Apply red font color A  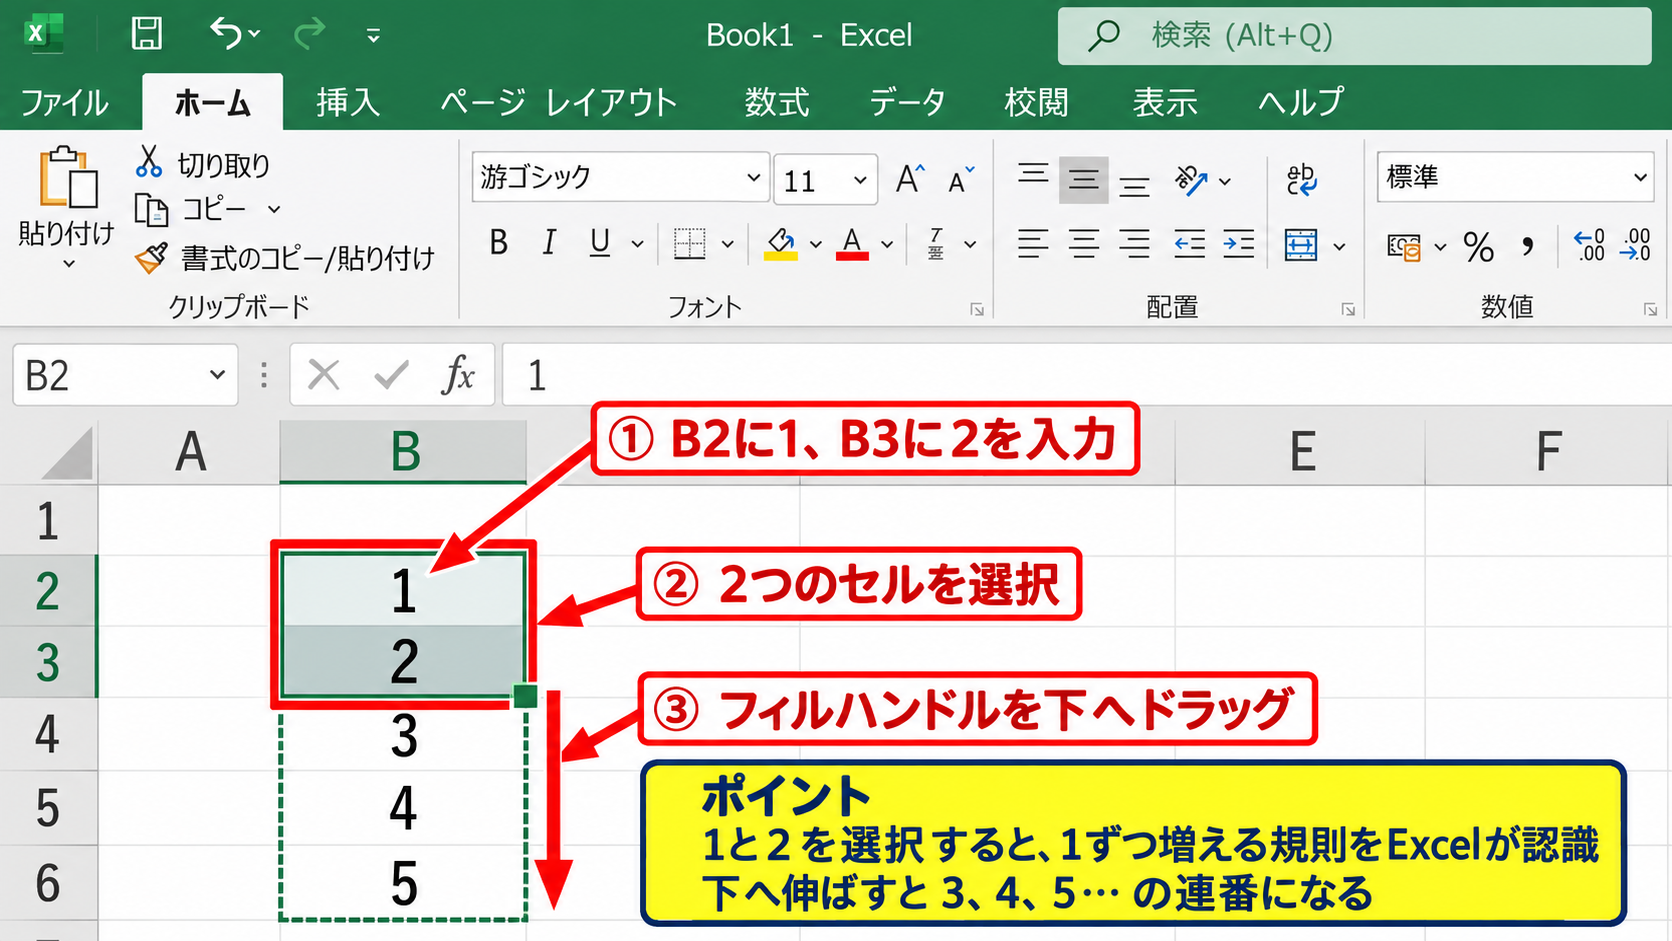coord(852,243)
